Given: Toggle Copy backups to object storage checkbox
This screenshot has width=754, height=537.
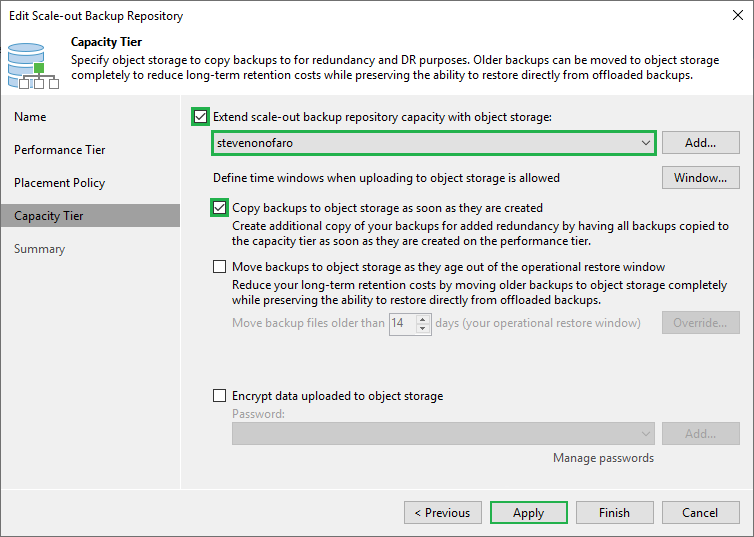Looking at the screenshot, I should pyautogui.click(x=219, y=208).
